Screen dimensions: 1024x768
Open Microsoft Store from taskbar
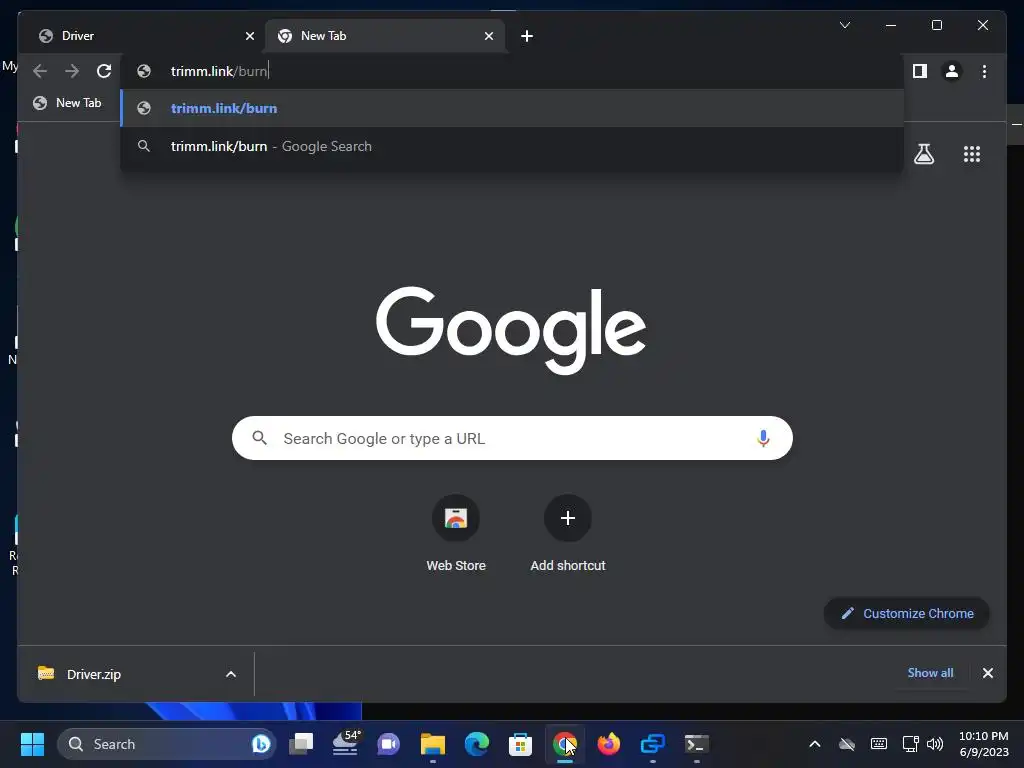point(520,744)
